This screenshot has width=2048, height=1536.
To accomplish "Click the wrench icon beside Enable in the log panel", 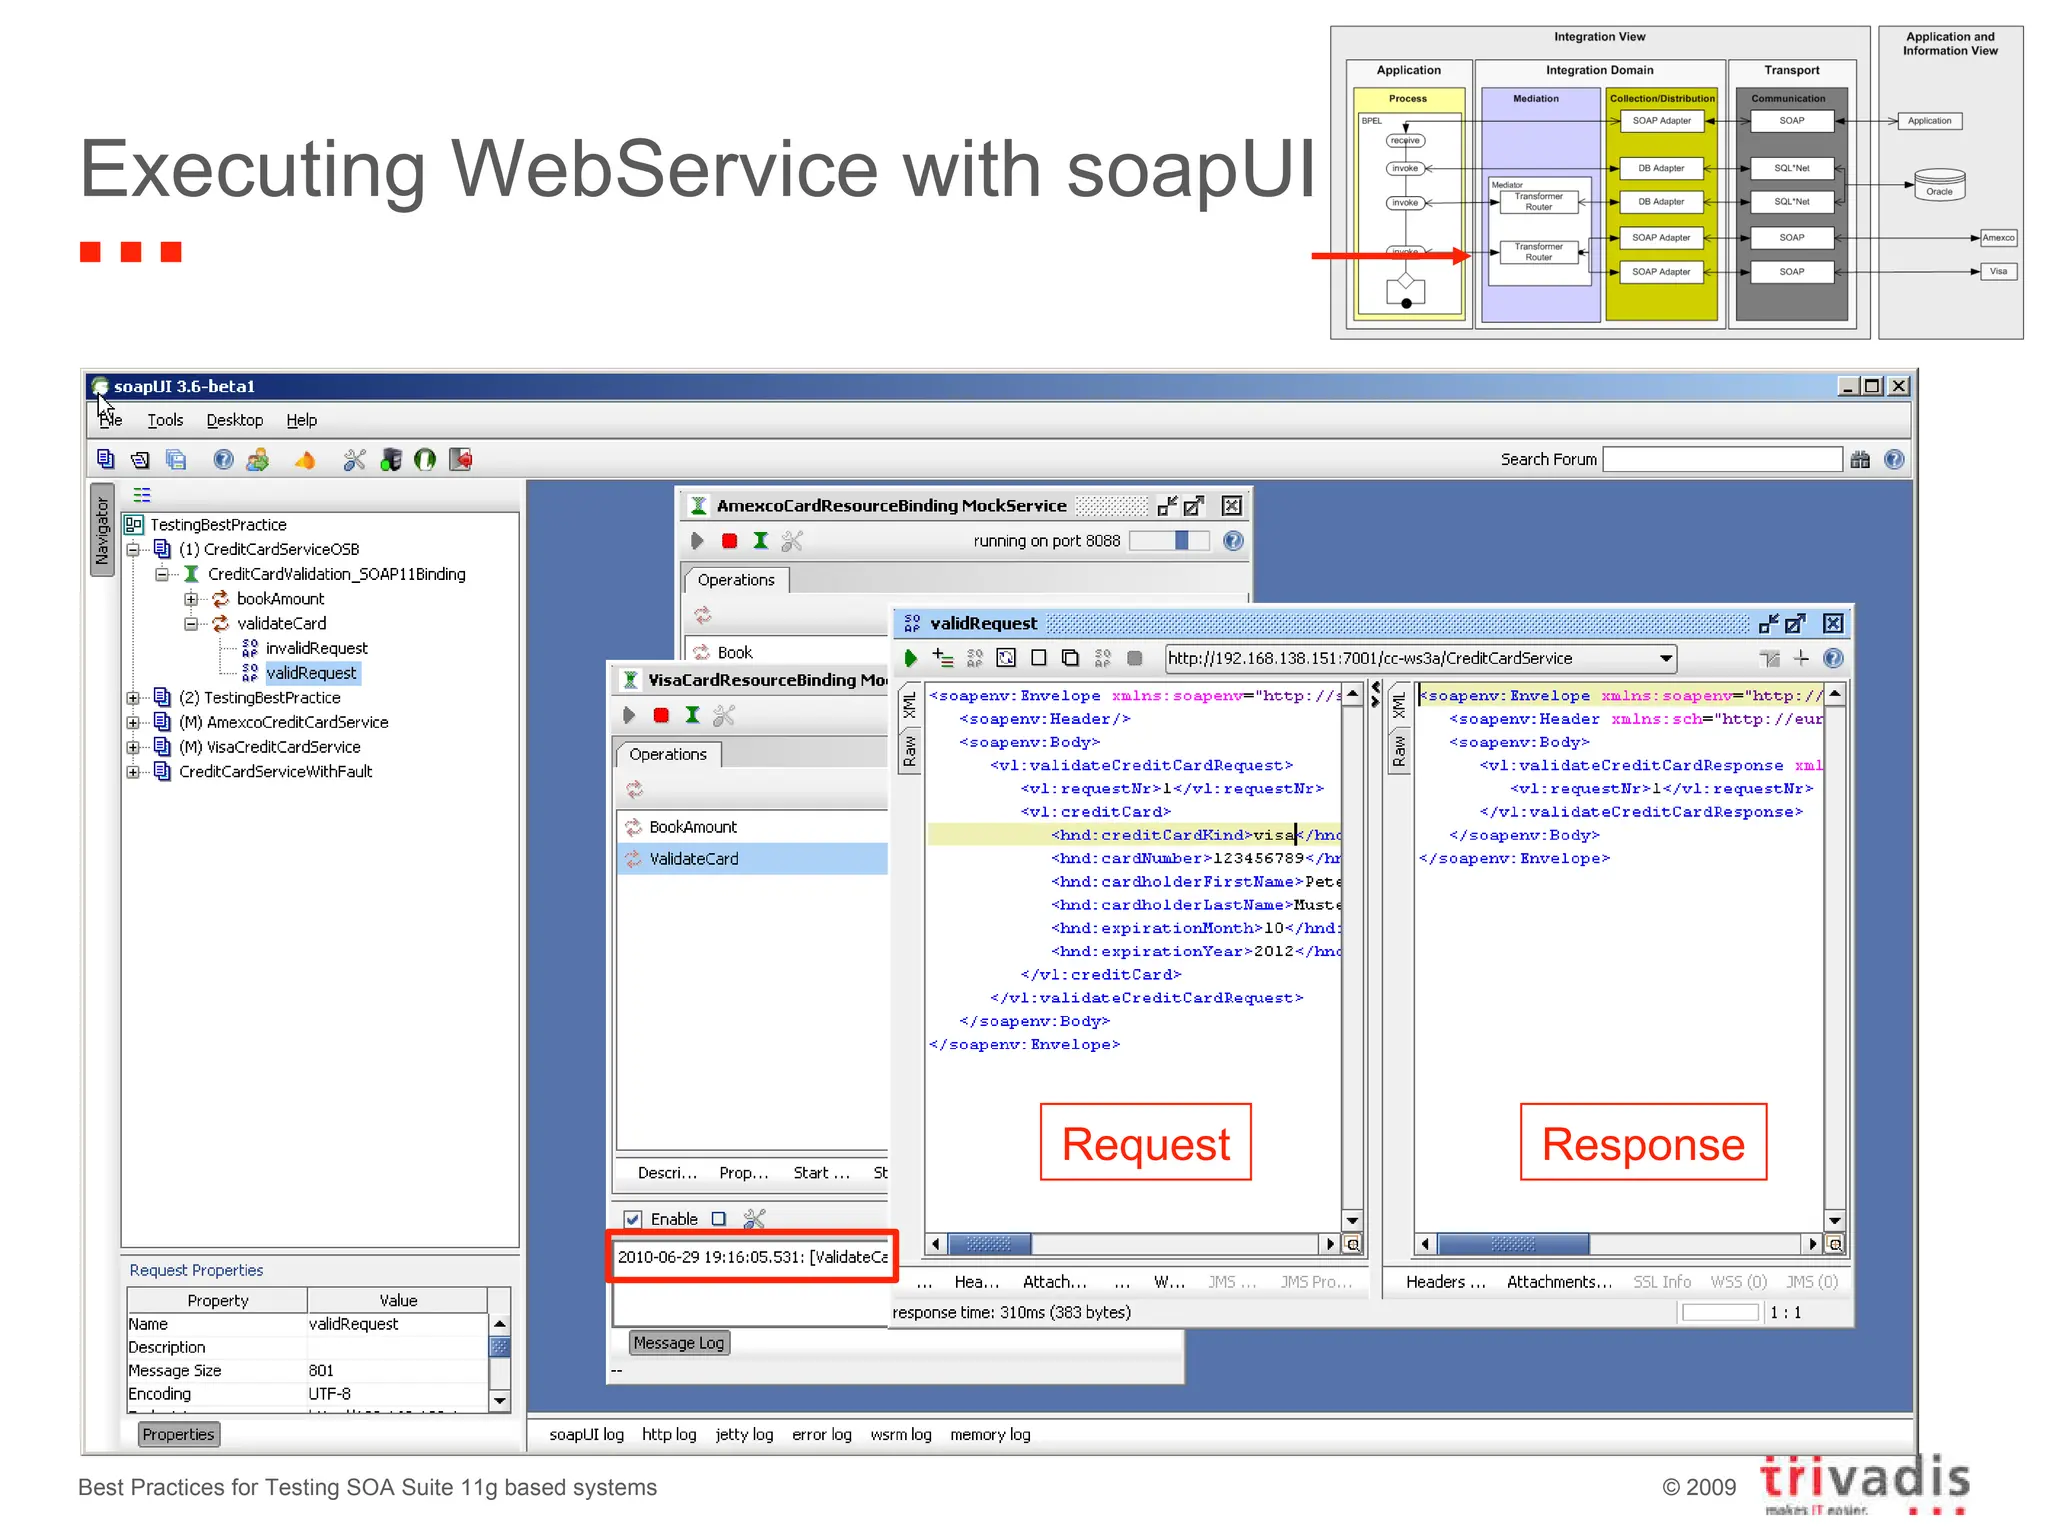I will pos(755,1219).
